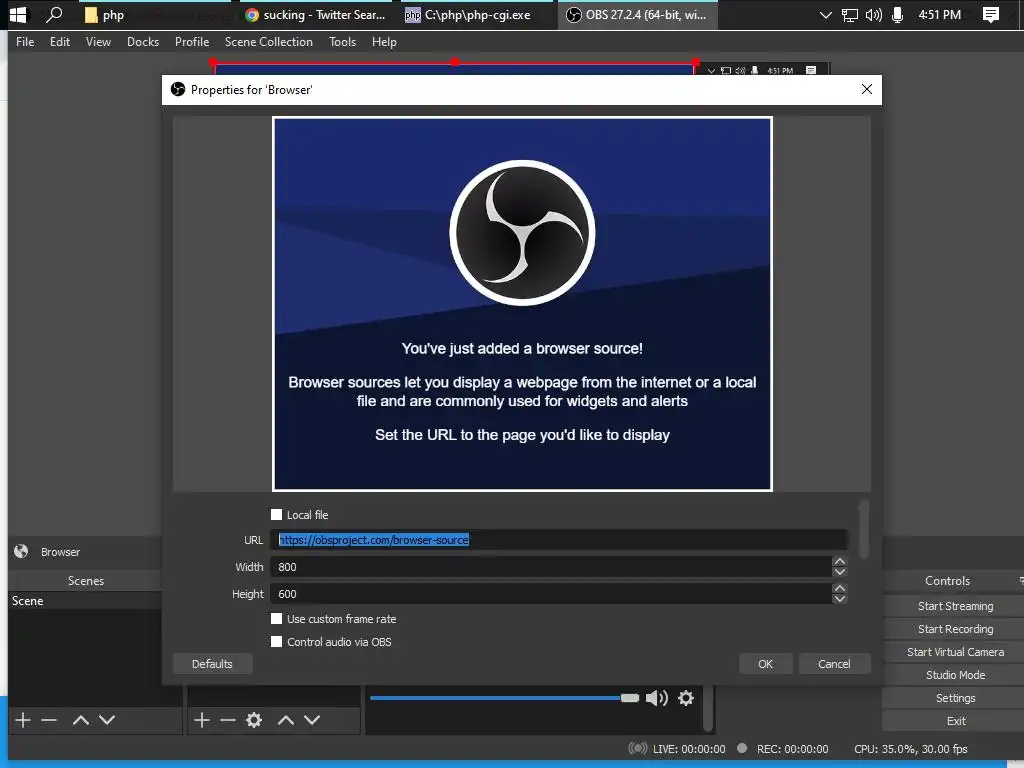This screenshot has width=1024, height=768.
Task: Open the File menu
Action: [x=25, y=42]
